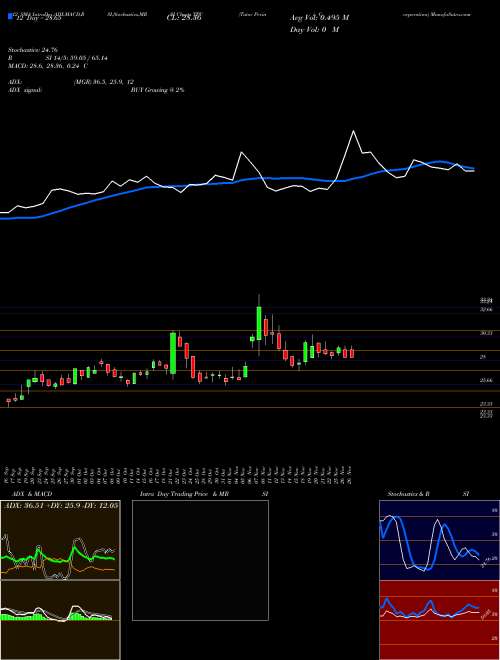This screenshot has height=660, width=500.
Task: Select the 'SI 14/3: 59.05 / 65.14' line
Action: (x=77, y=58)
